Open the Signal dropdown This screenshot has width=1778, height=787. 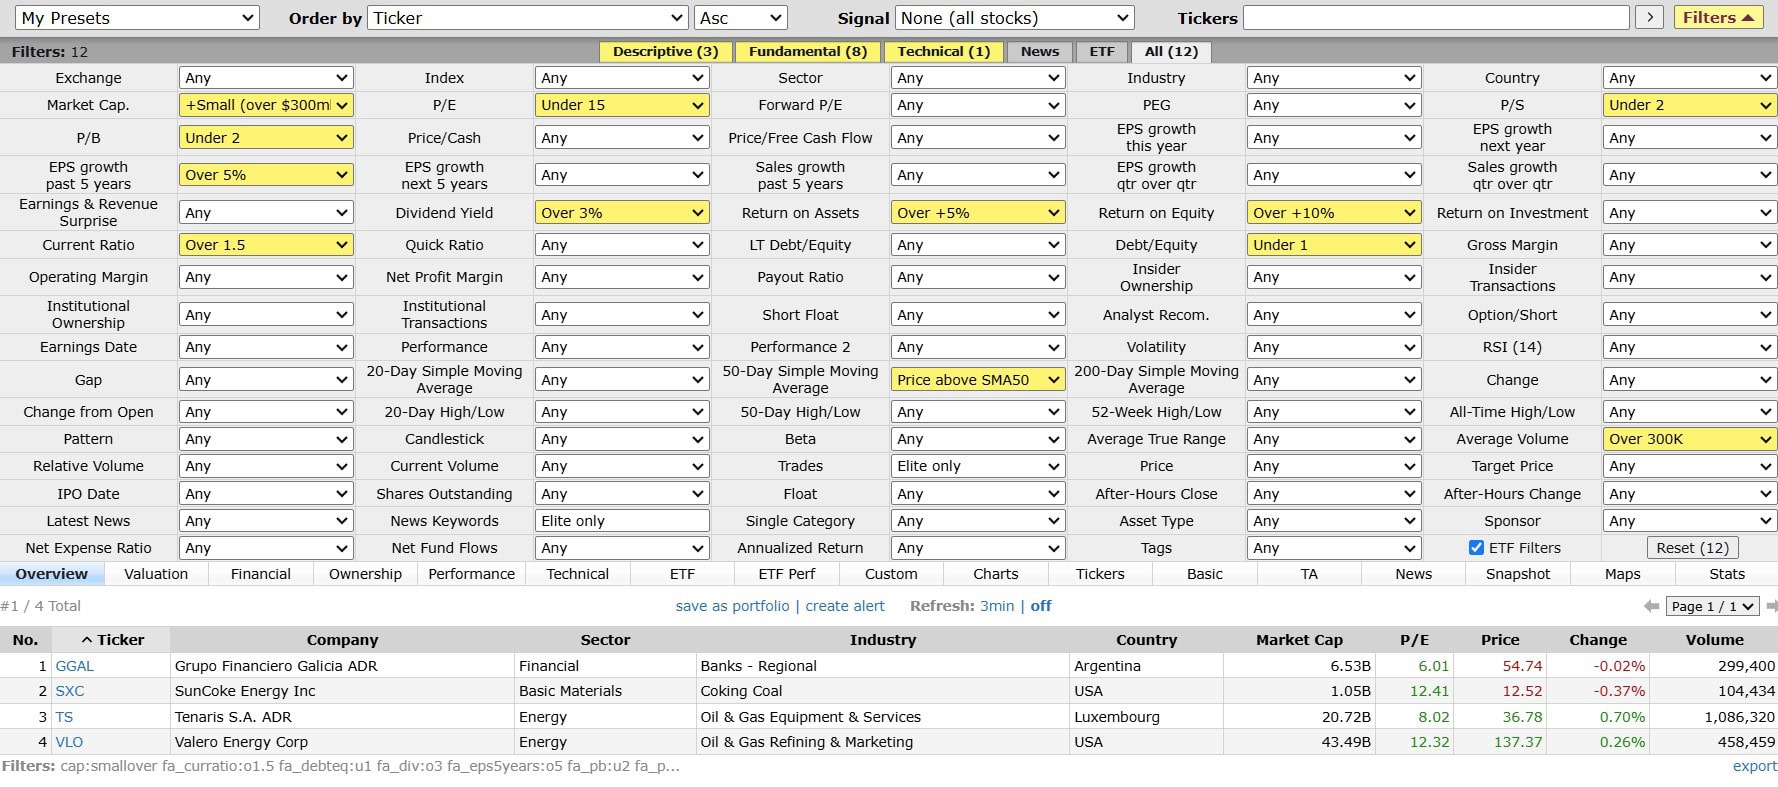tap(1014, 18)
